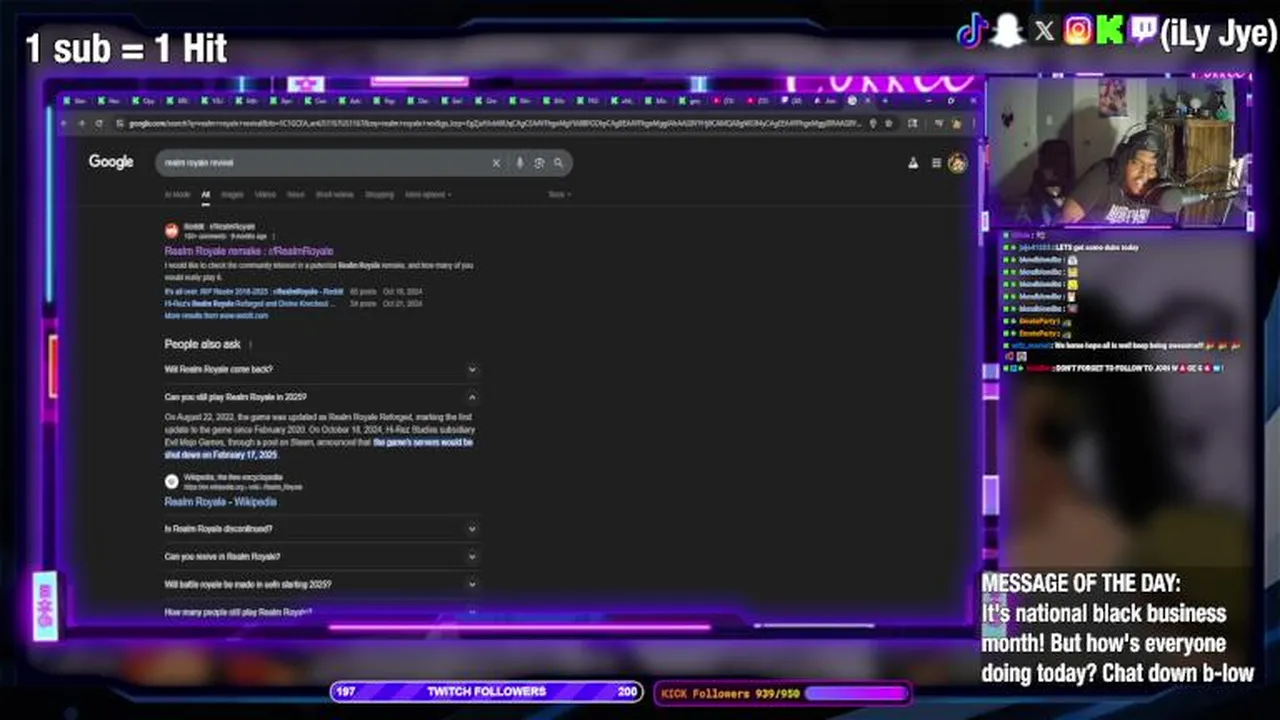This screenshot has height=720, width=1280.
Task: Click chat message 'DON'T FORGET TO FOLLOW'
Action: click(x=1137, y=368)
